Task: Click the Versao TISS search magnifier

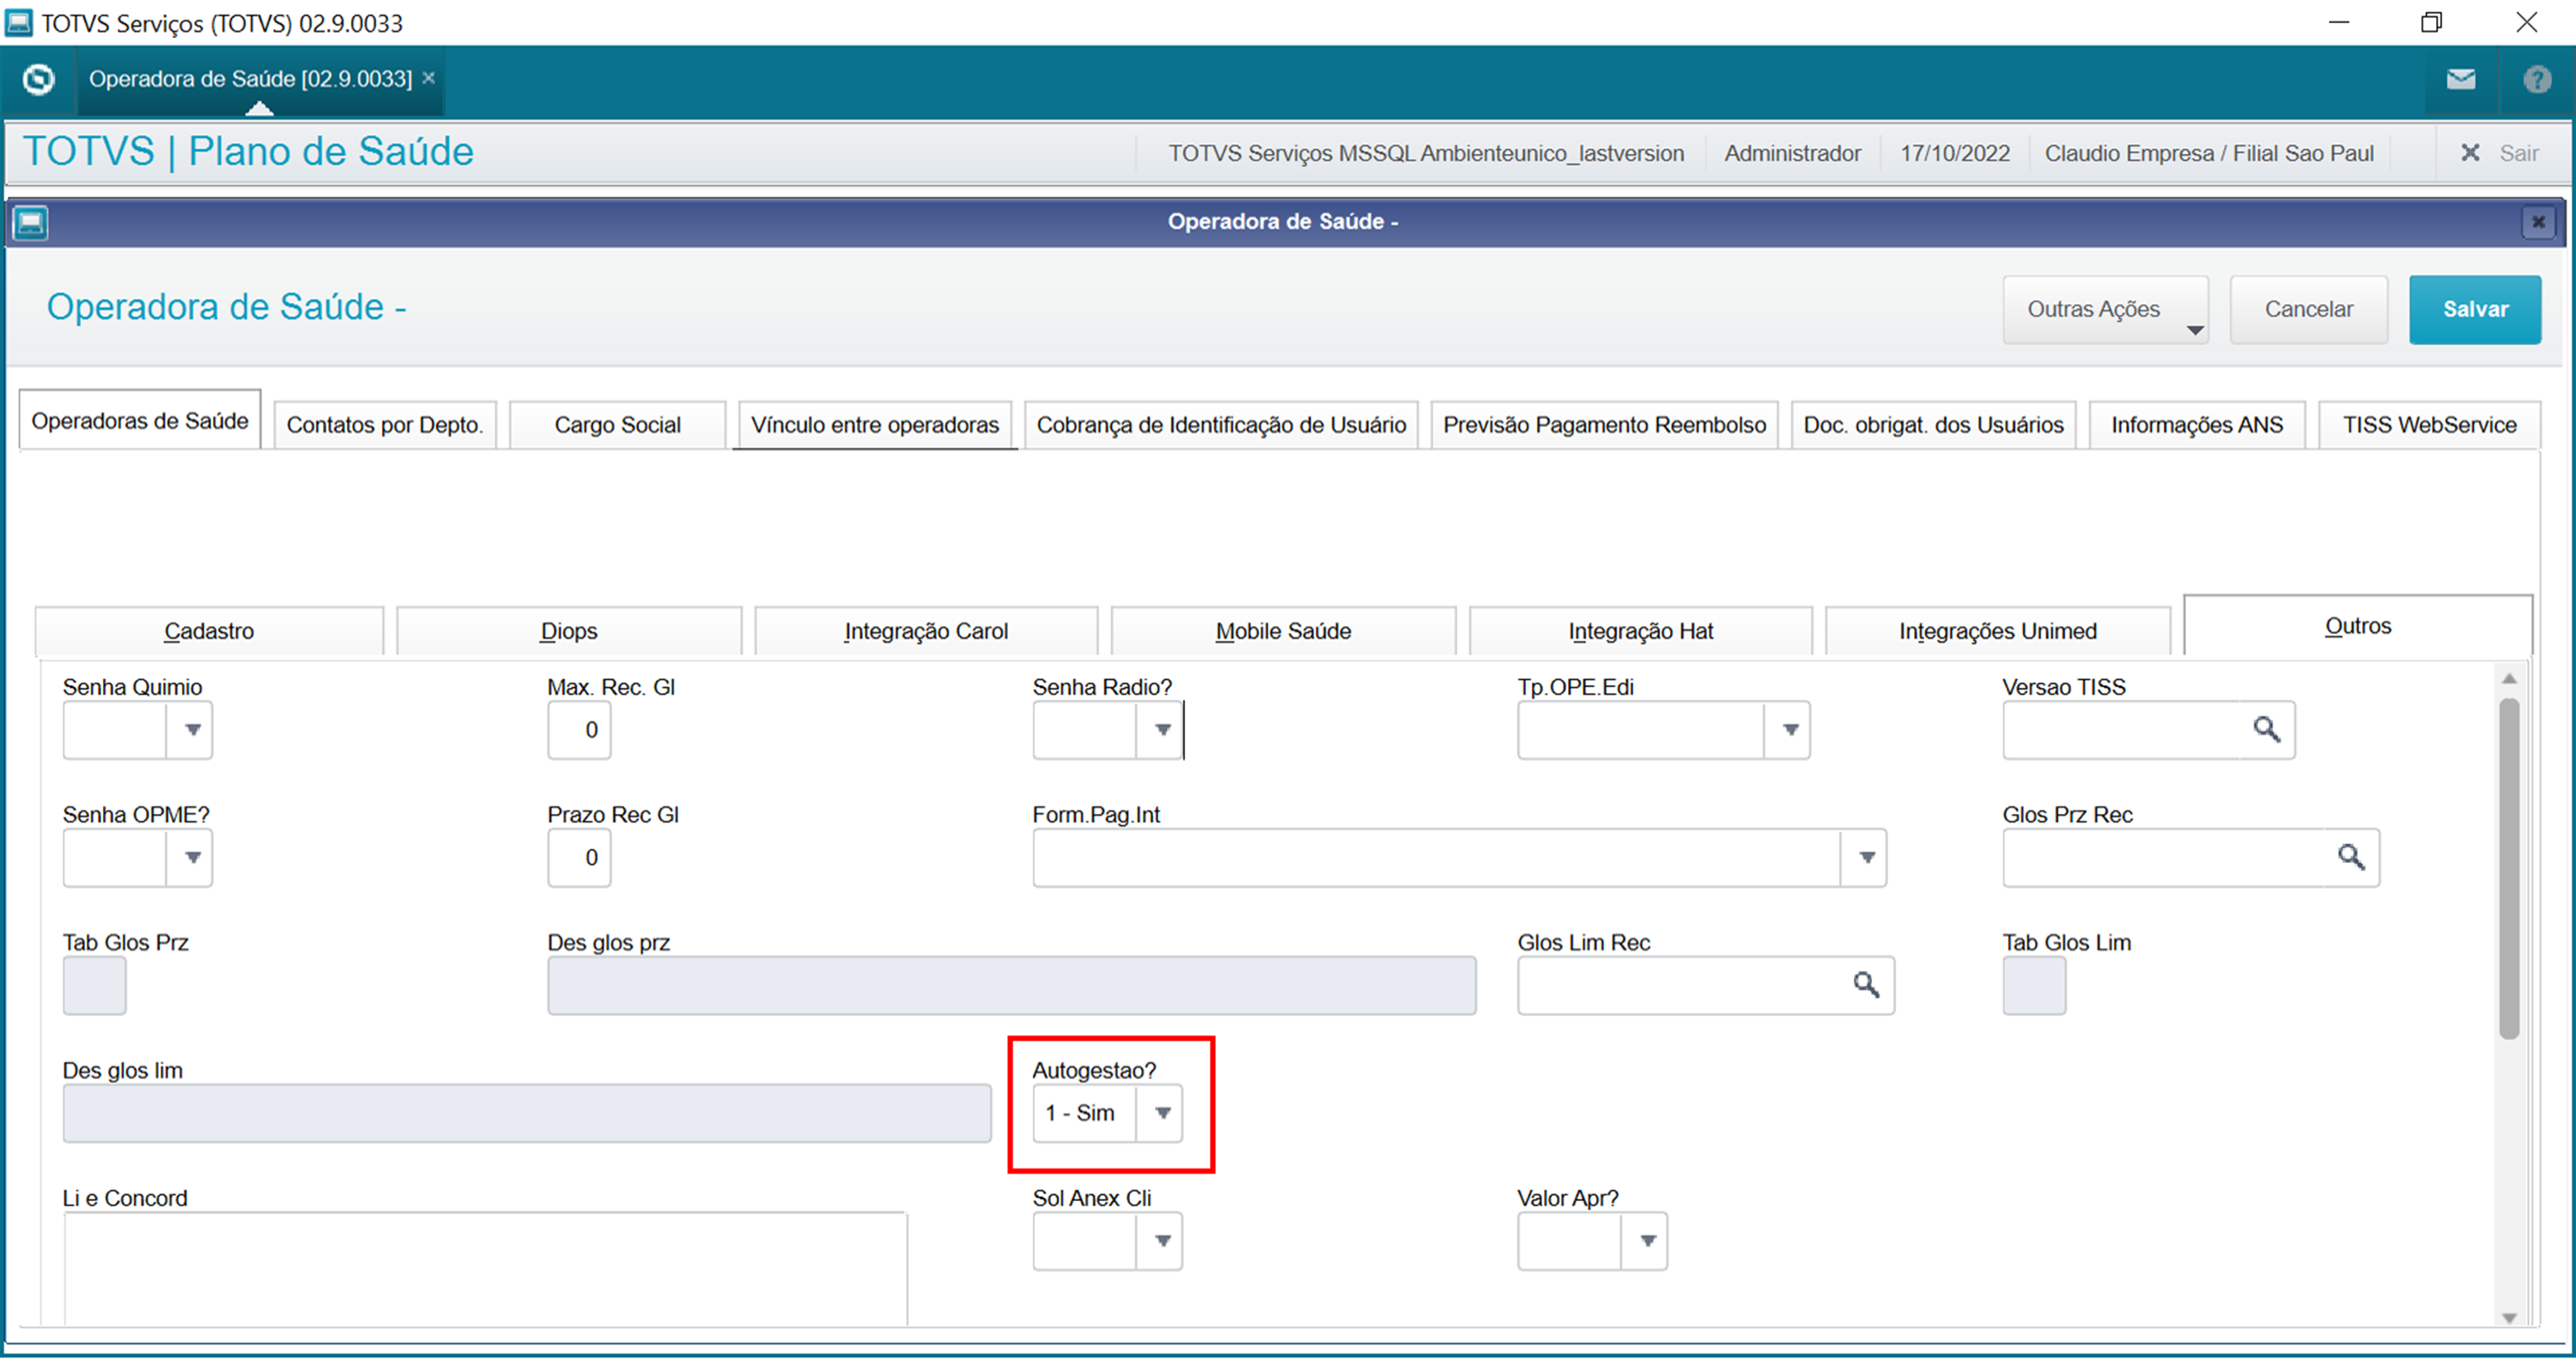Action: 2266,730
